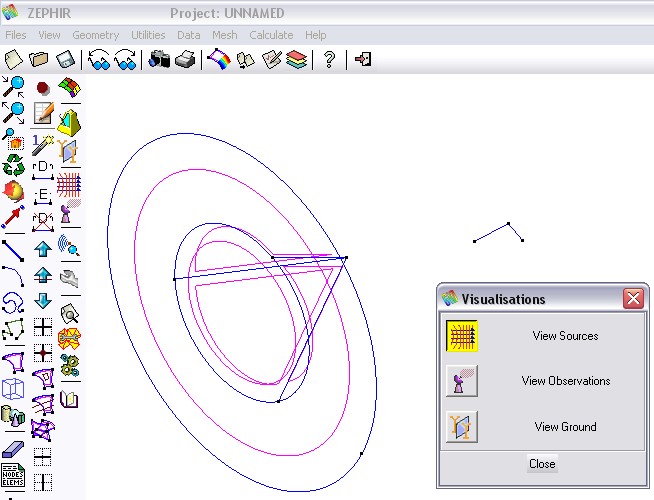
Task: Open the Mesh menu
Action: click(x=224, y=35)
